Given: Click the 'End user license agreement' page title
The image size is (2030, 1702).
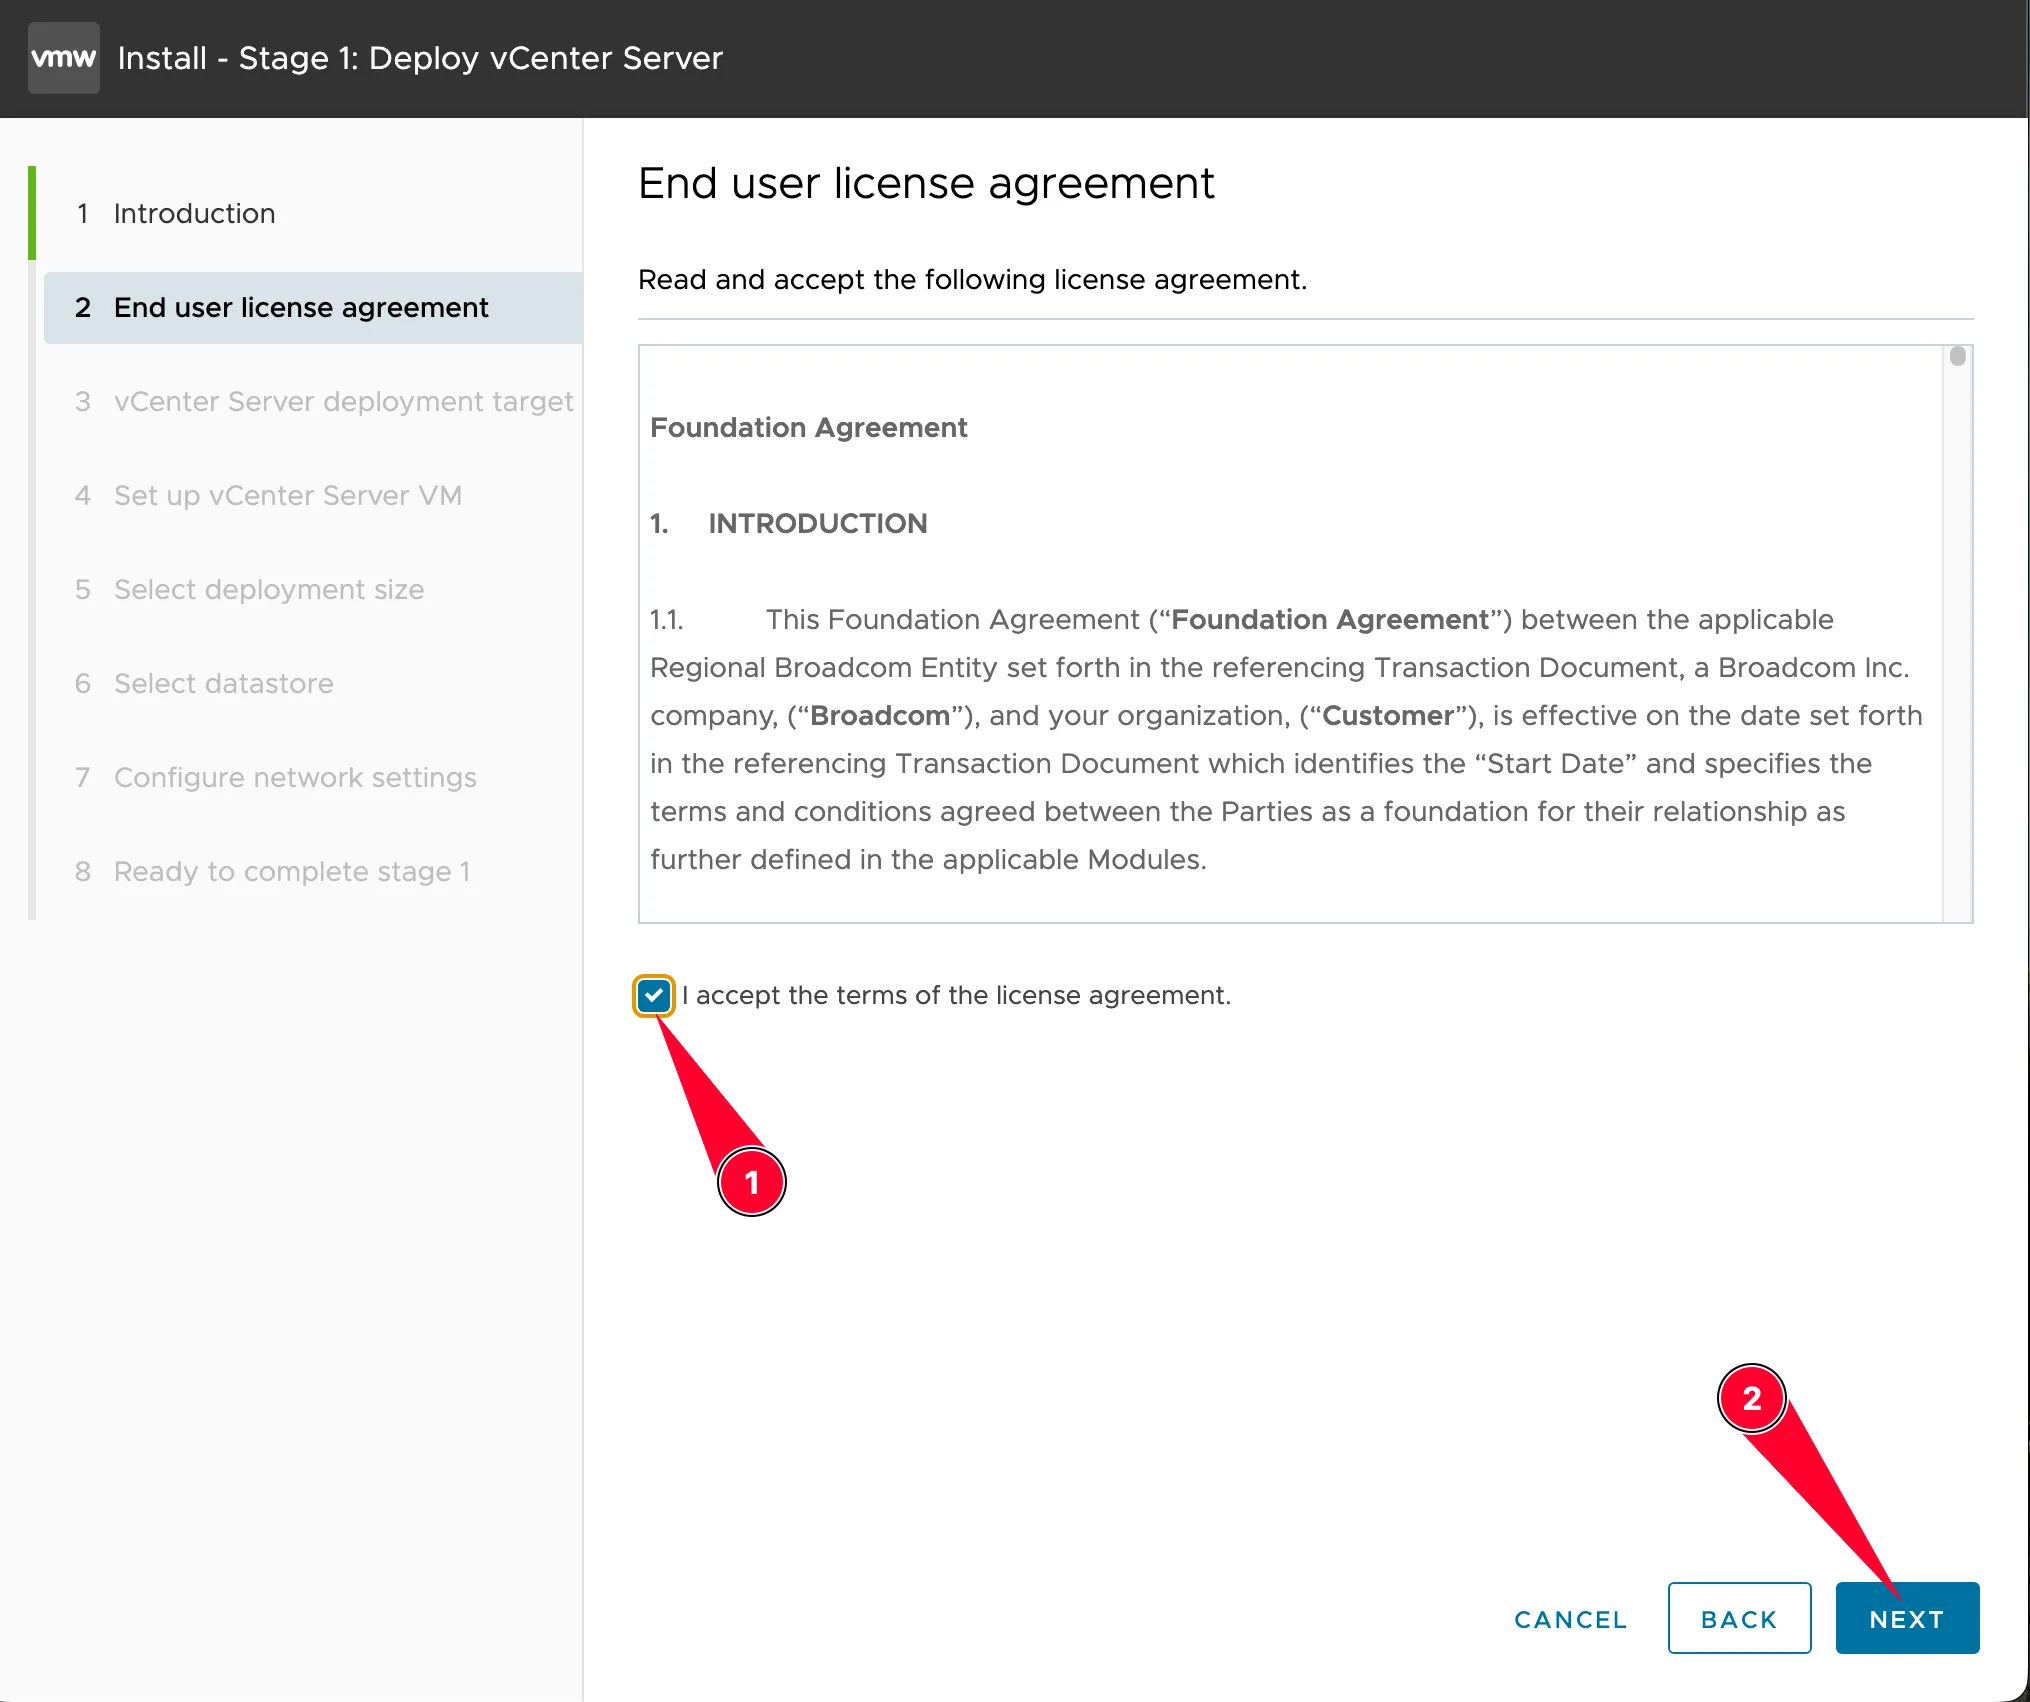Looking at the screenshot, I should pyautogui.click(x=926, y=184).
